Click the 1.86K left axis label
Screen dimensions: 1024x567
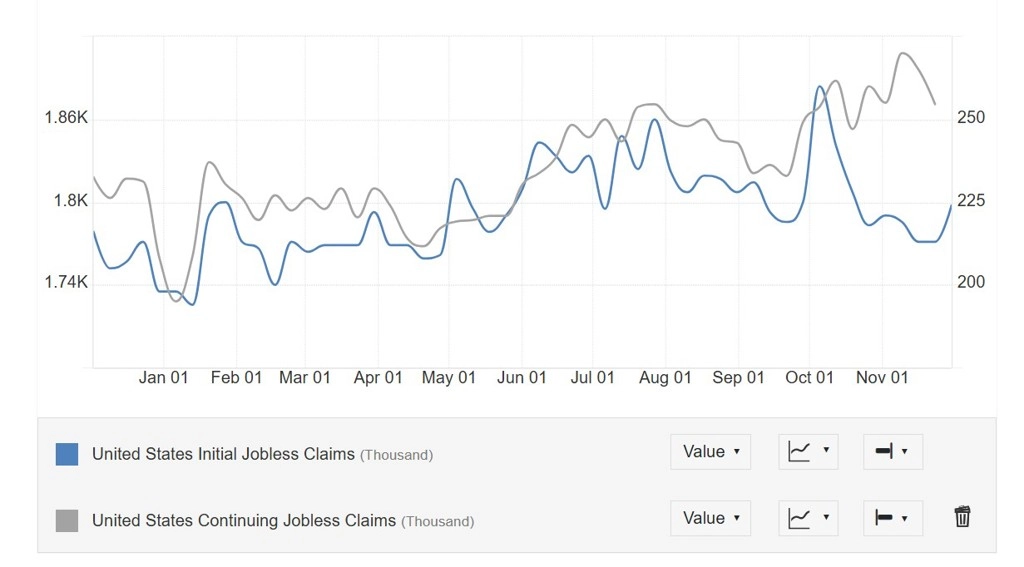click(66, 118)
